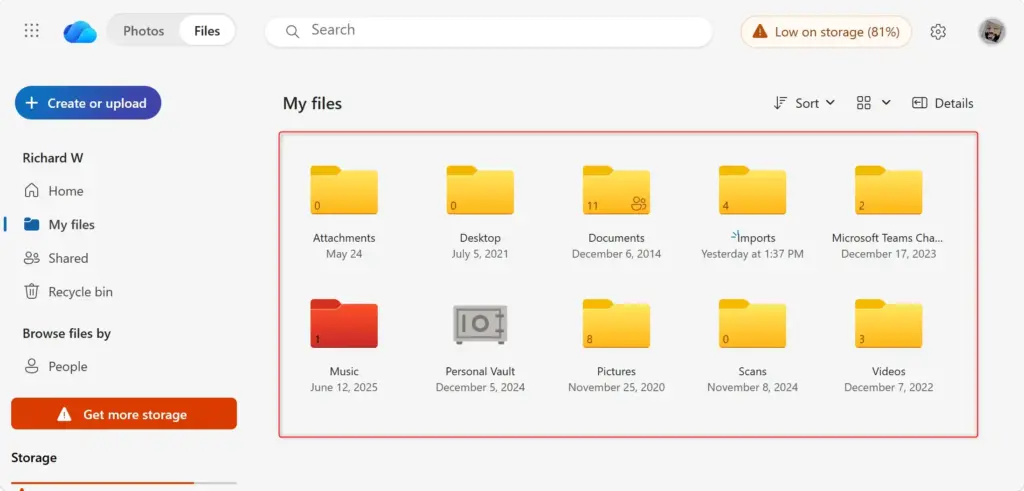Open Shared in sidebar
Image resolution: width=1024 pixels, height=491 pixels.
(68, 258)
